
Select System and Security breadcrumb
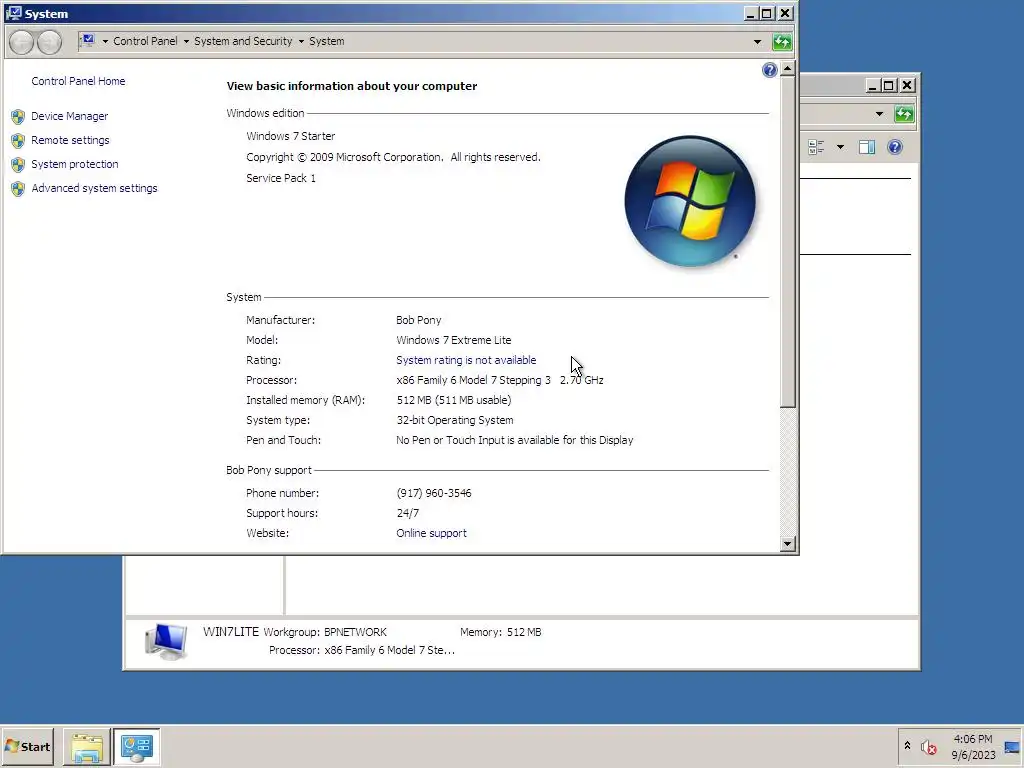[x=243, y=41]
